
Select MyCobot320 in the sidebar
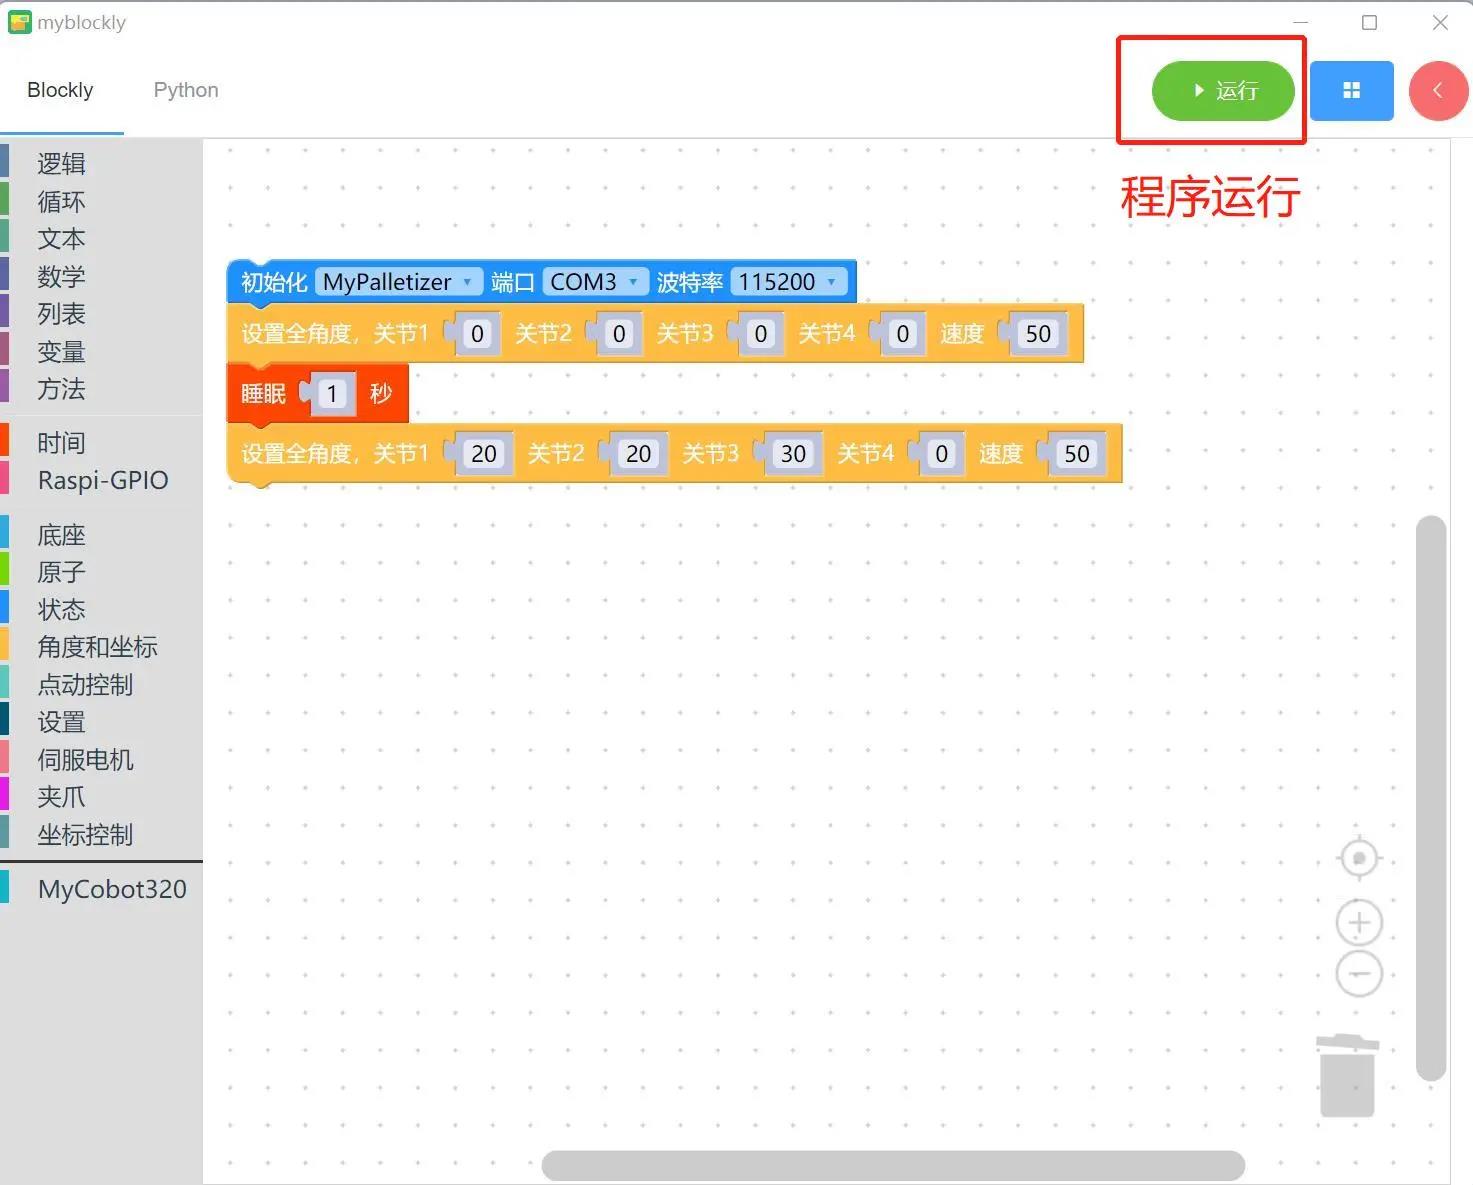(111, 888)
